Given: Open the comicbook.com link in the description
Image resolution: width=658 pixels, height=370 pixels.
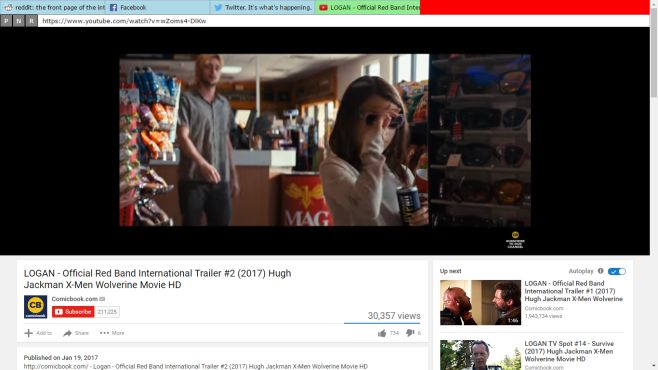Looking at the screenshot, I should tap(56, 366).
